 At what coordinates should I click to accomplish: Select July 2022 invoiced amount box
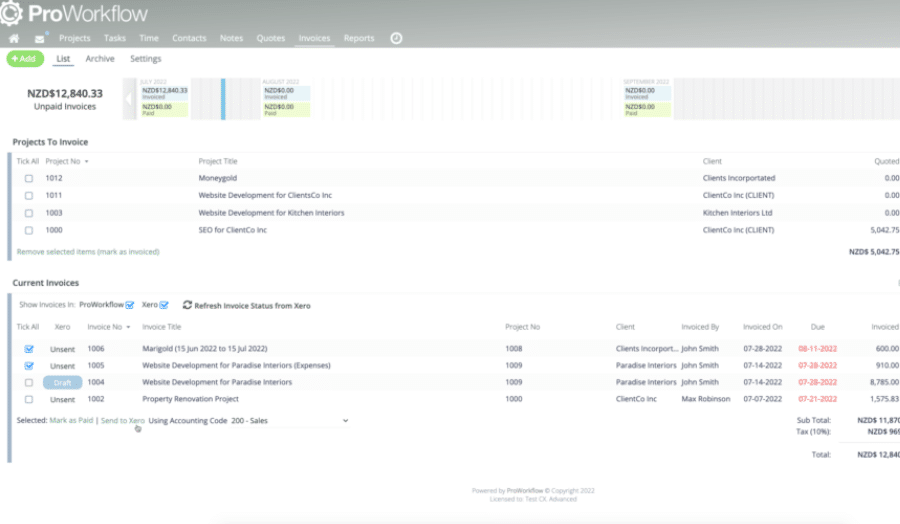coord(165,94)
